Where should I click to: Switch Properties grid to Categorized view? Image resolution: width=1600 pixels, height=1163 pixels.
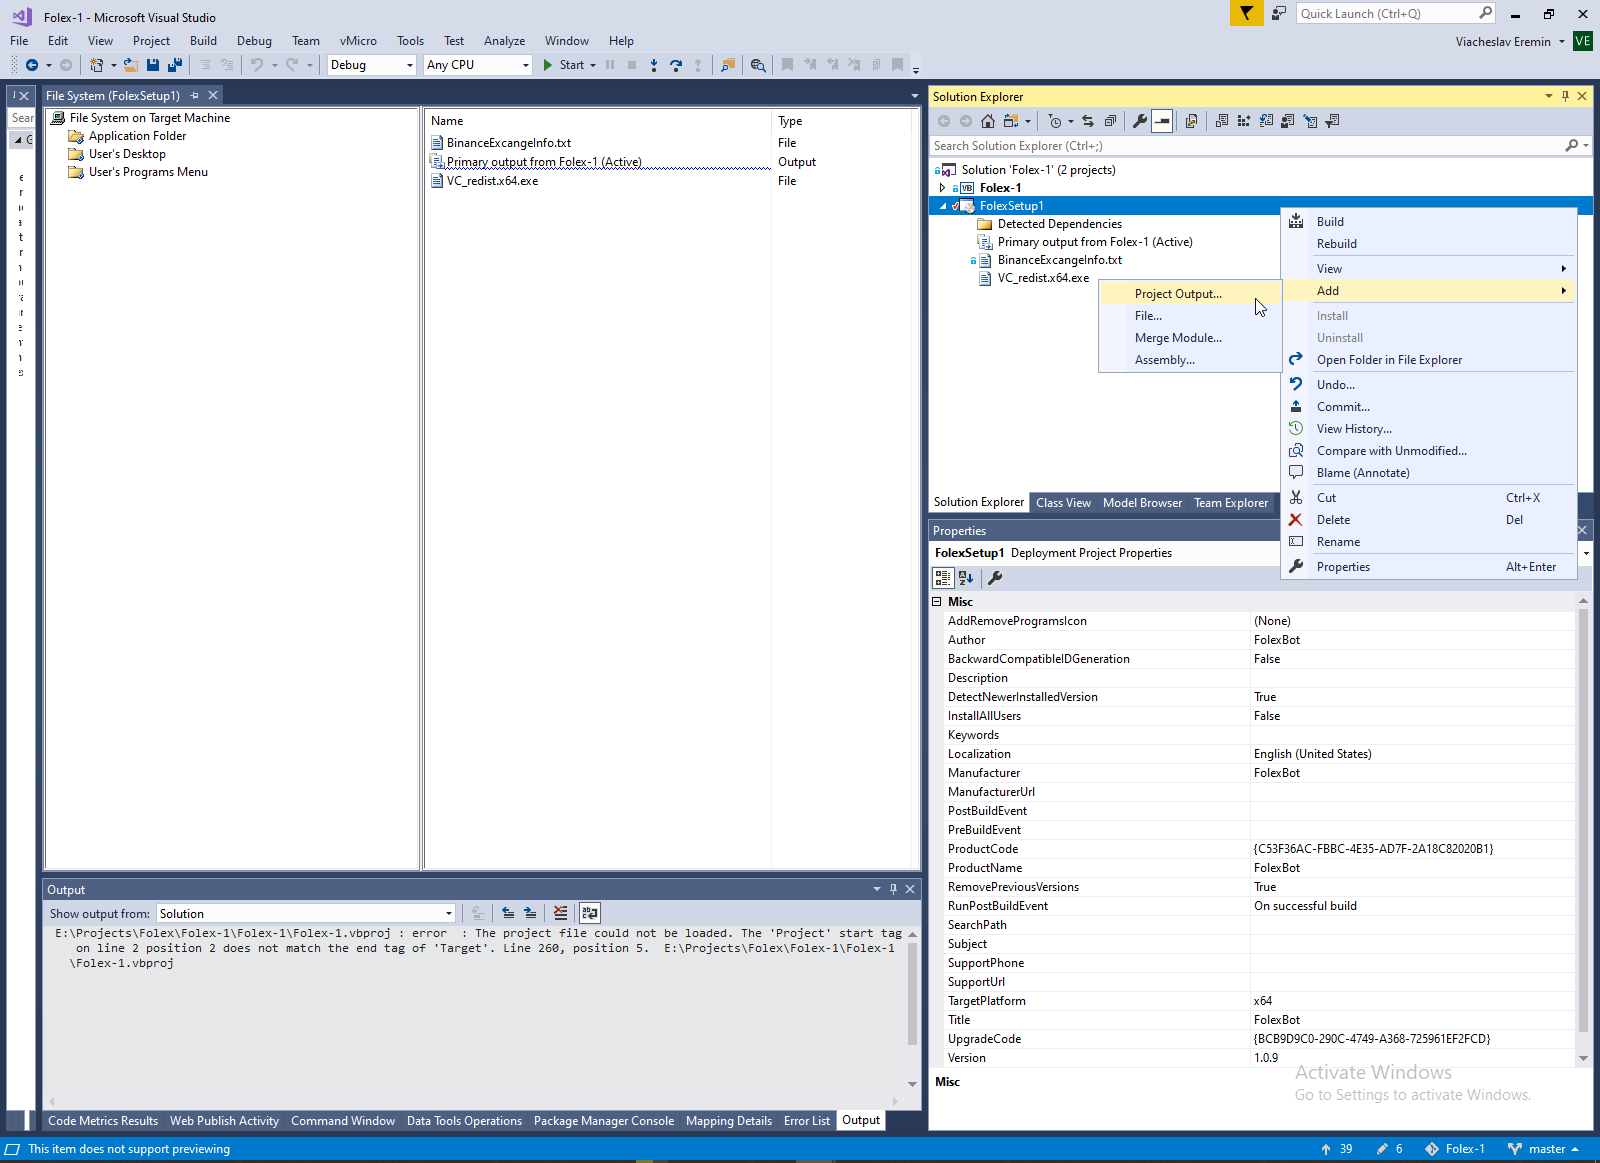[943, 578]
